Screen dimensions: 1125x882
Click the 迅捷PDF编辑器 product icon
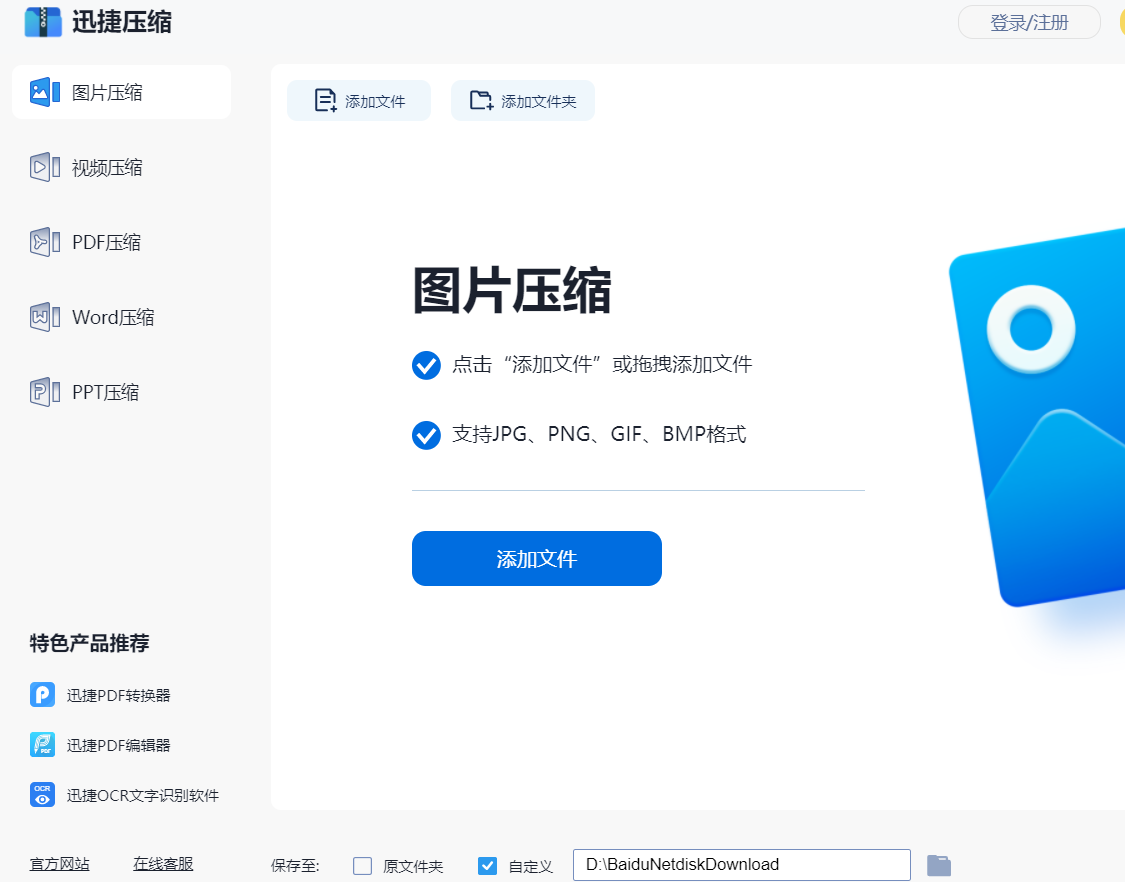(42, 745)
